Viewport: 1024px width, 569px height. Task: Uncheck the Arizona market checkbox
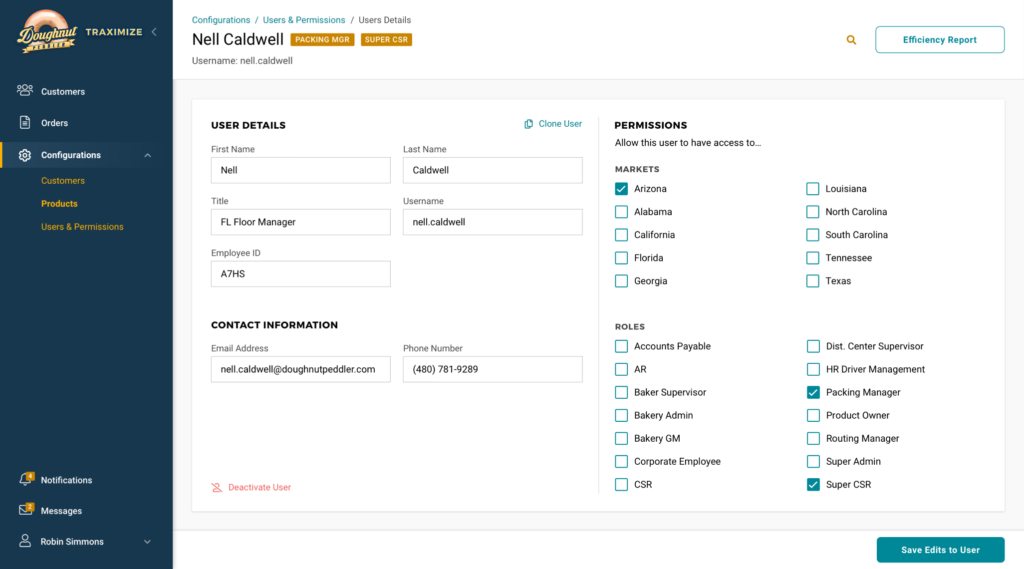point(621,189)
